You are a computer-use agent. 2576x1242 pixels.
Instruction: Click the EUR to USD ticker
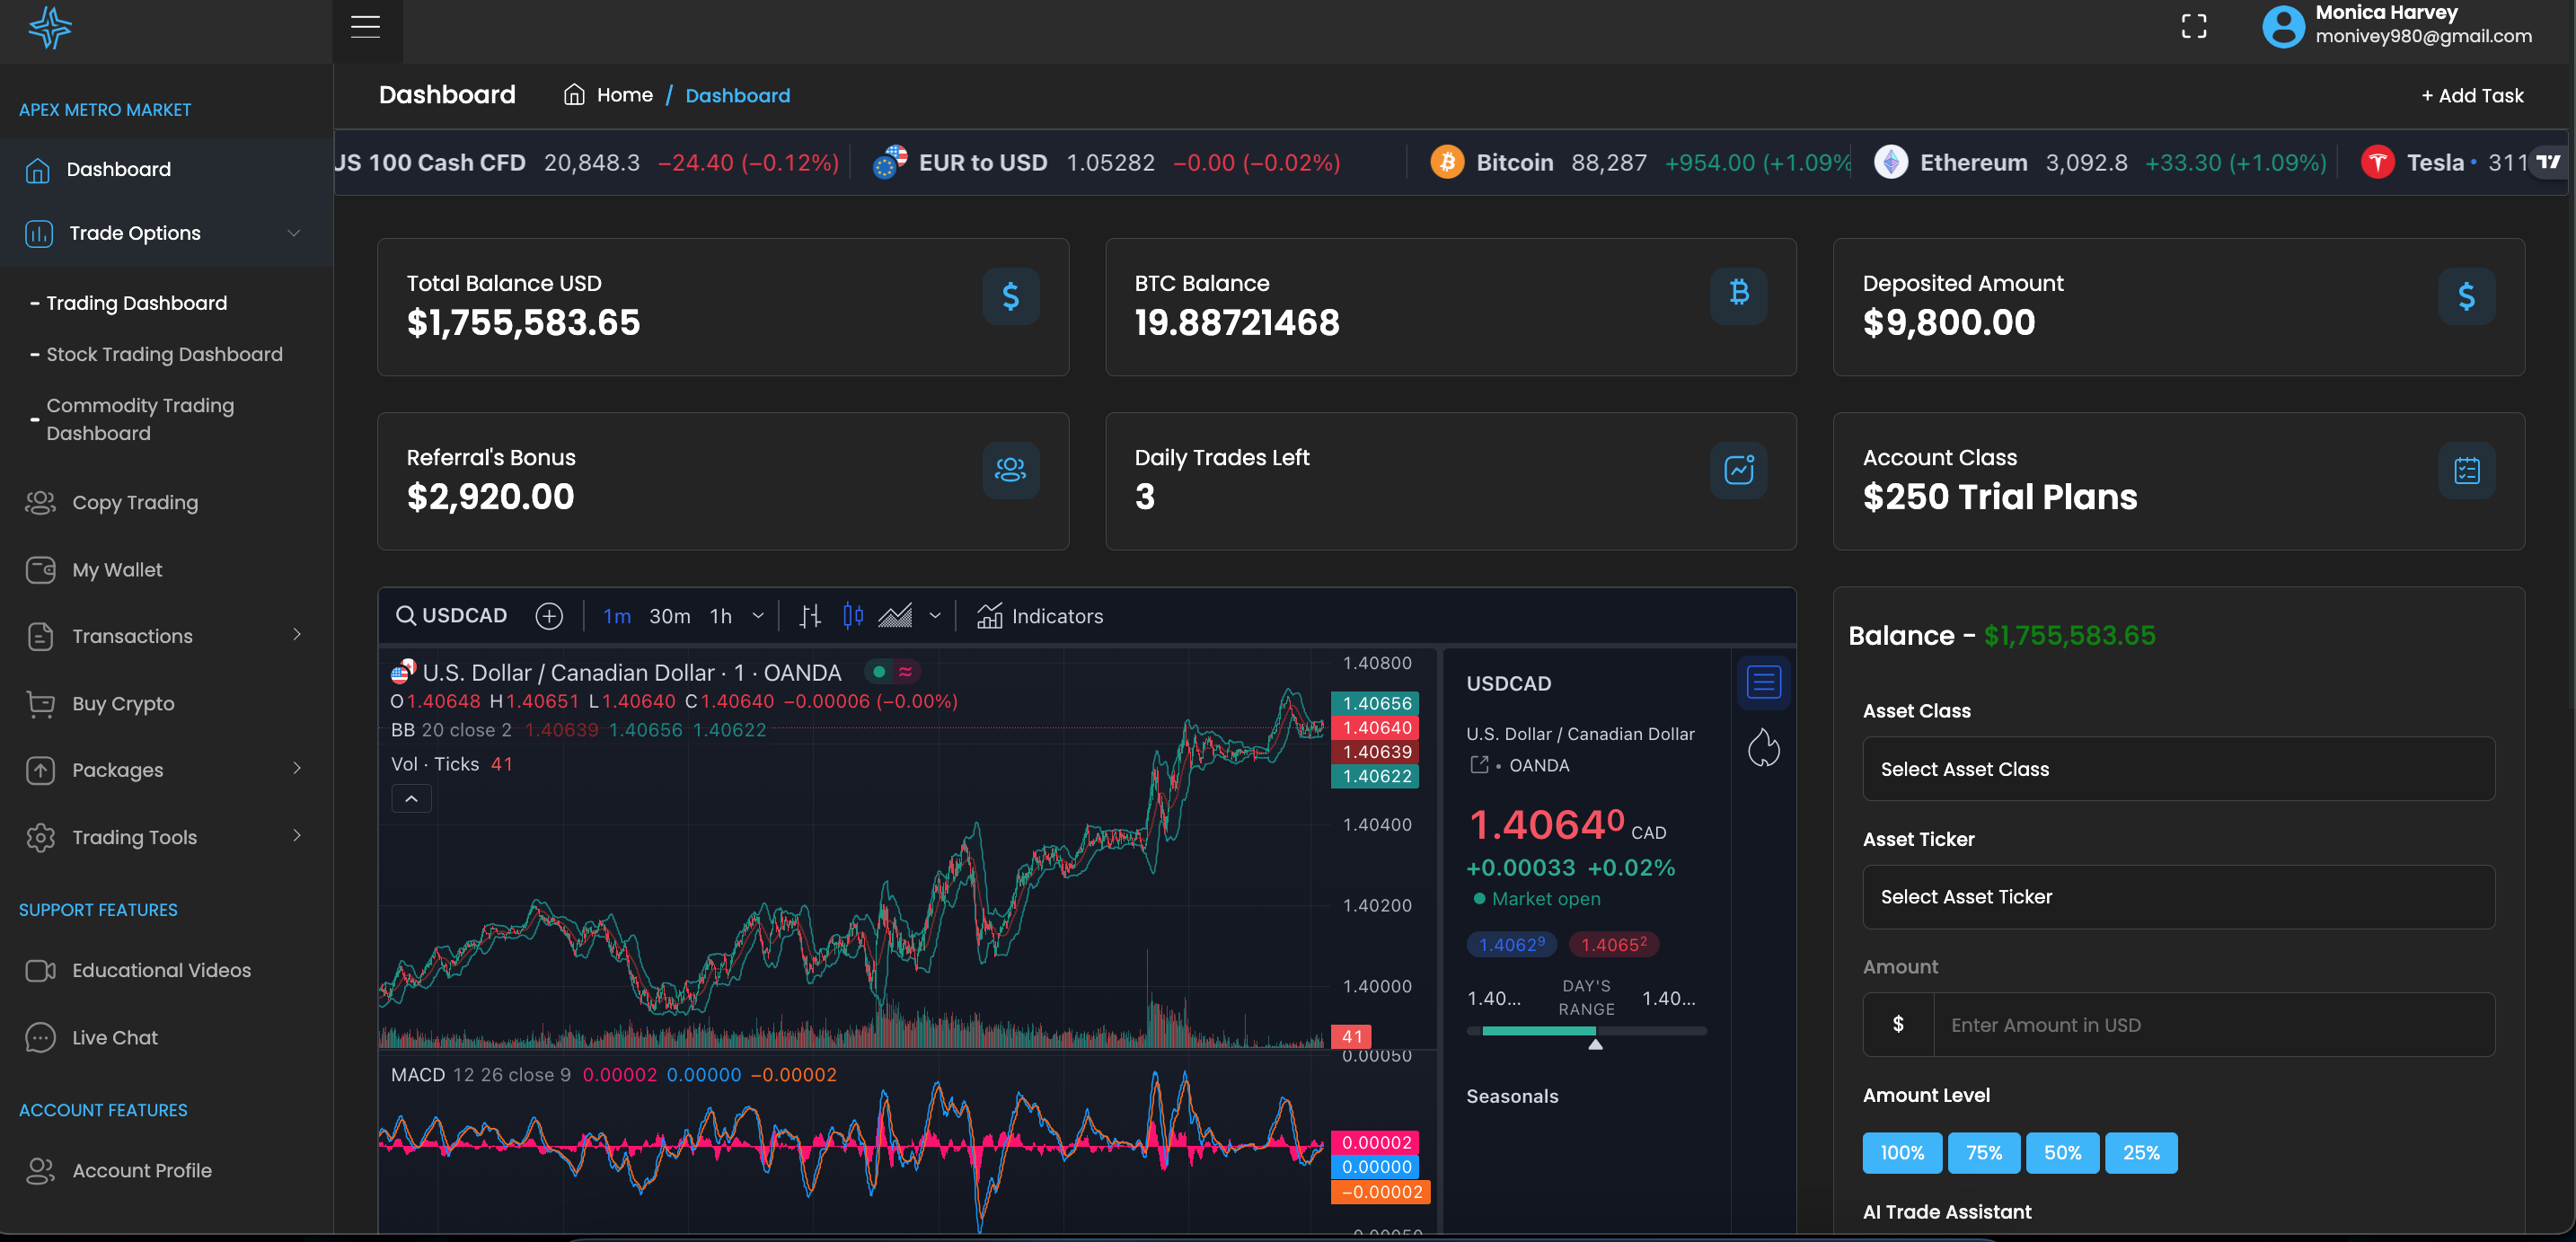(x=1105, y=162)
